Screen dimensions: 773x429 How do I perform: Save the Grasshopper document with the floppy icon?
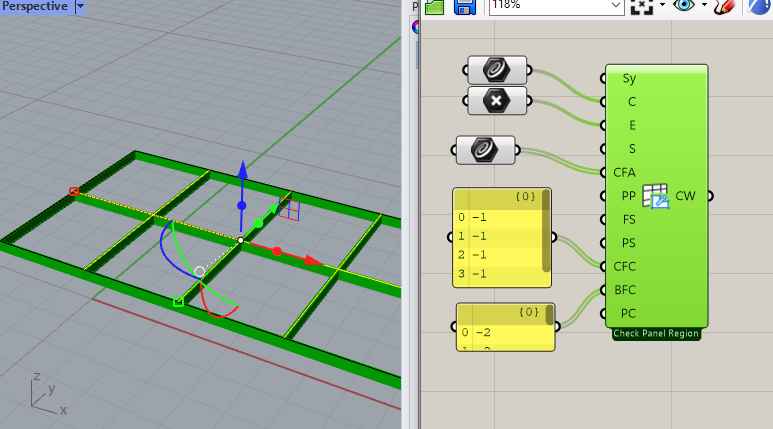[x=464, y=7]
